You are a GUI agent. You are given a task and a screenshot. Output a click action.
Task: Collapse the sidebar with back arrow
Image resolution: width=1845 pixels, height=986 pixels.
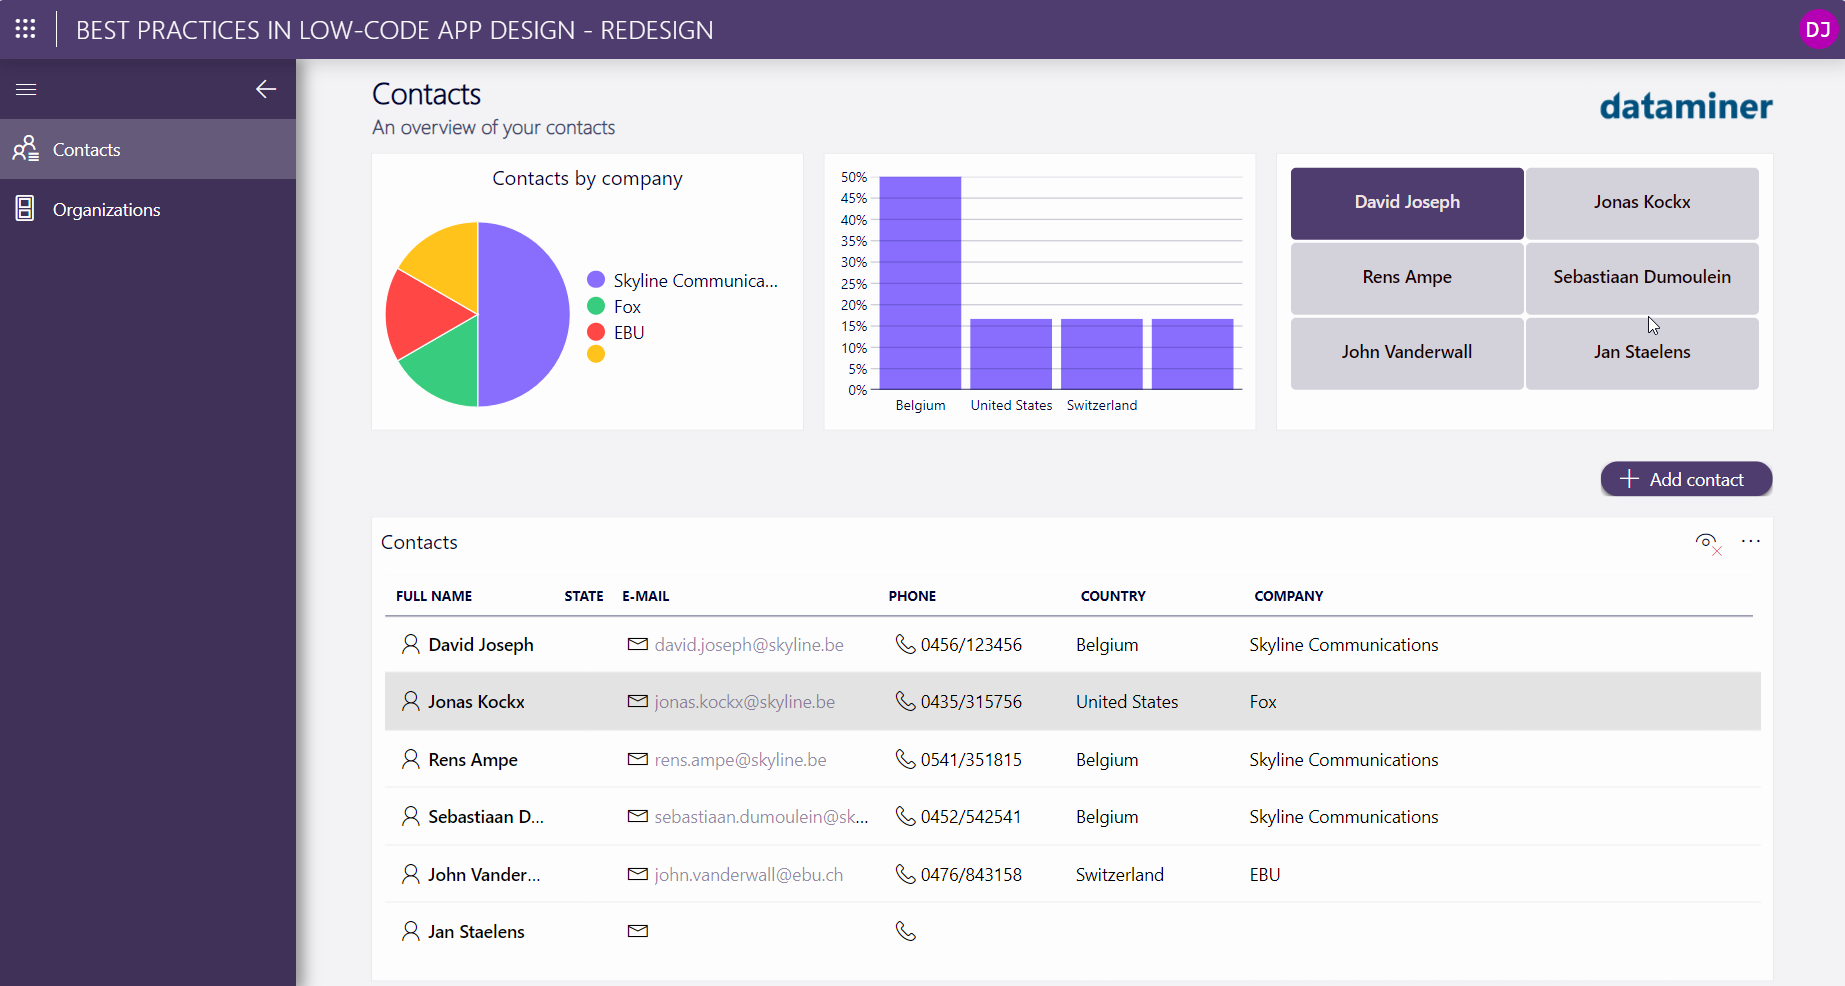pos(265,90)
